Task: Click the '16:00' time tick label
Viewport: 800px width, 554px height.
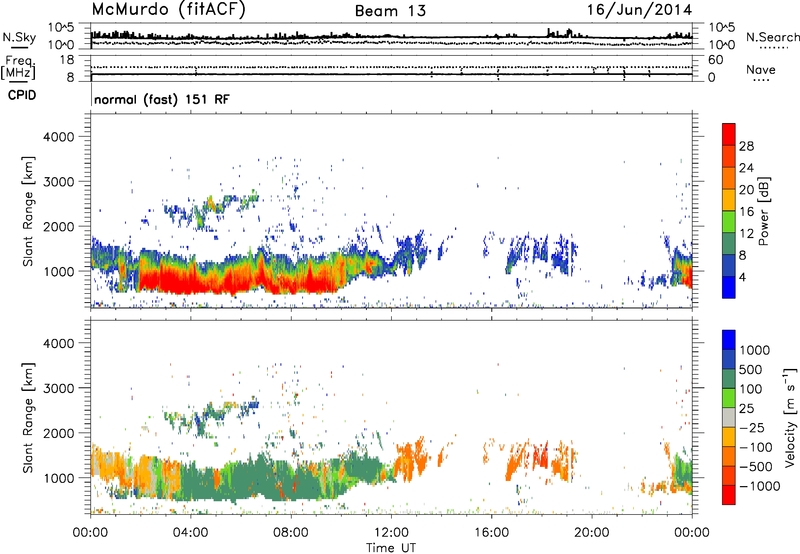Action: pyautogui.click(x=491, y=533)
